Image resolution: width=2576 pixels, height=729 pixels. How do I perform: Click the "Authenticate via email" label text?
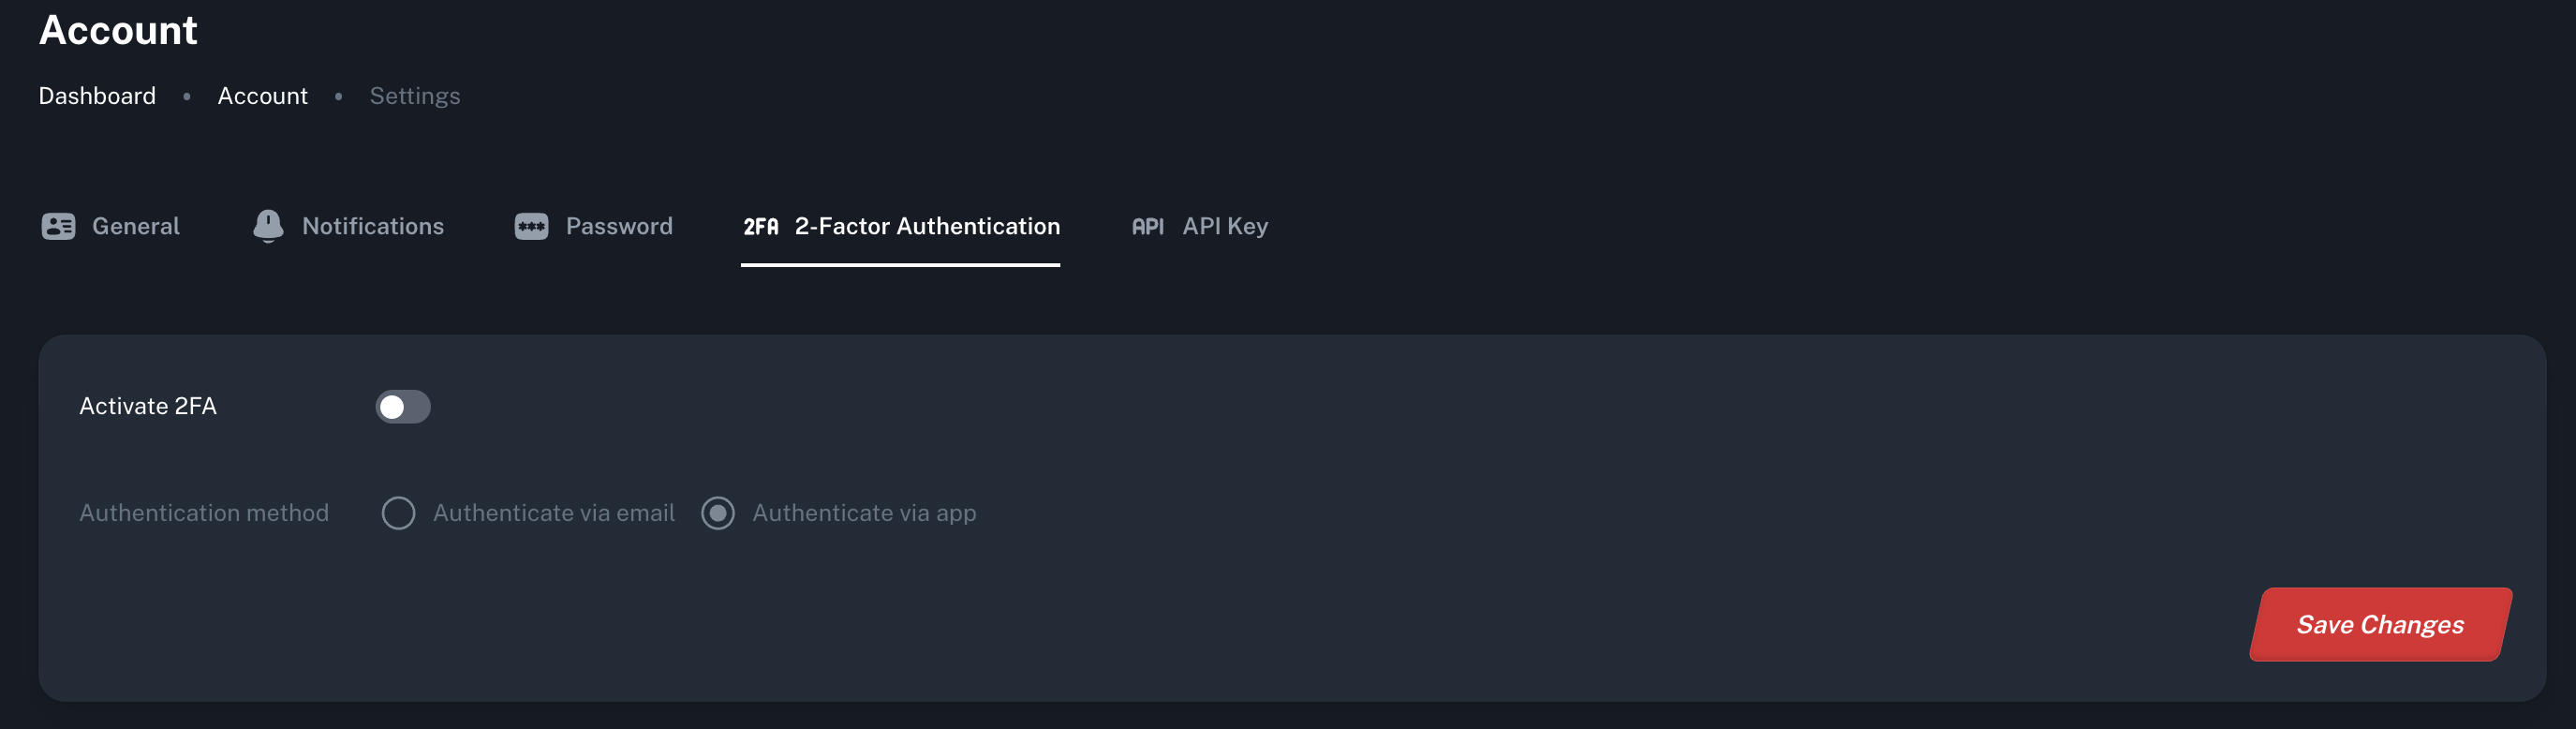[553, 513]
